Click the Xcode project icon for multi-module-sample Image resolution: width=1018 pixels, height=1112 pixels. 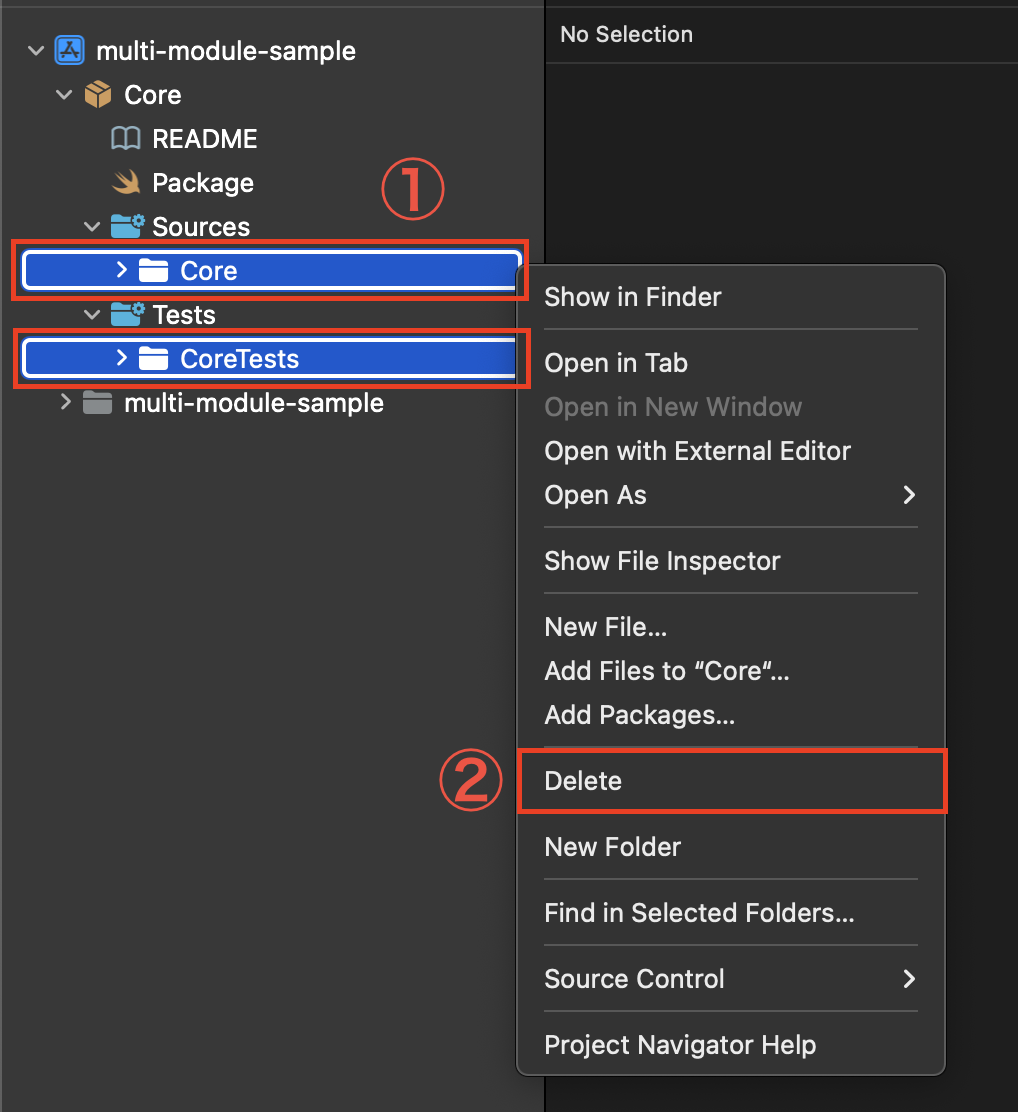(x=70, y=50)
